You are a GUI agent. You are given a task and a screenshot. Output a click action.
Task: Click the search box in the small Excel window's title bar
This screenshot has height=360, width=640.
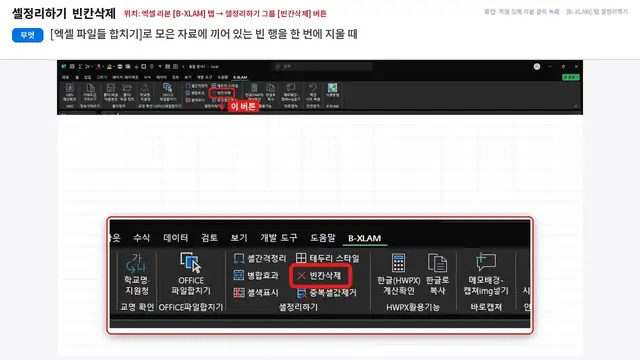322,66
